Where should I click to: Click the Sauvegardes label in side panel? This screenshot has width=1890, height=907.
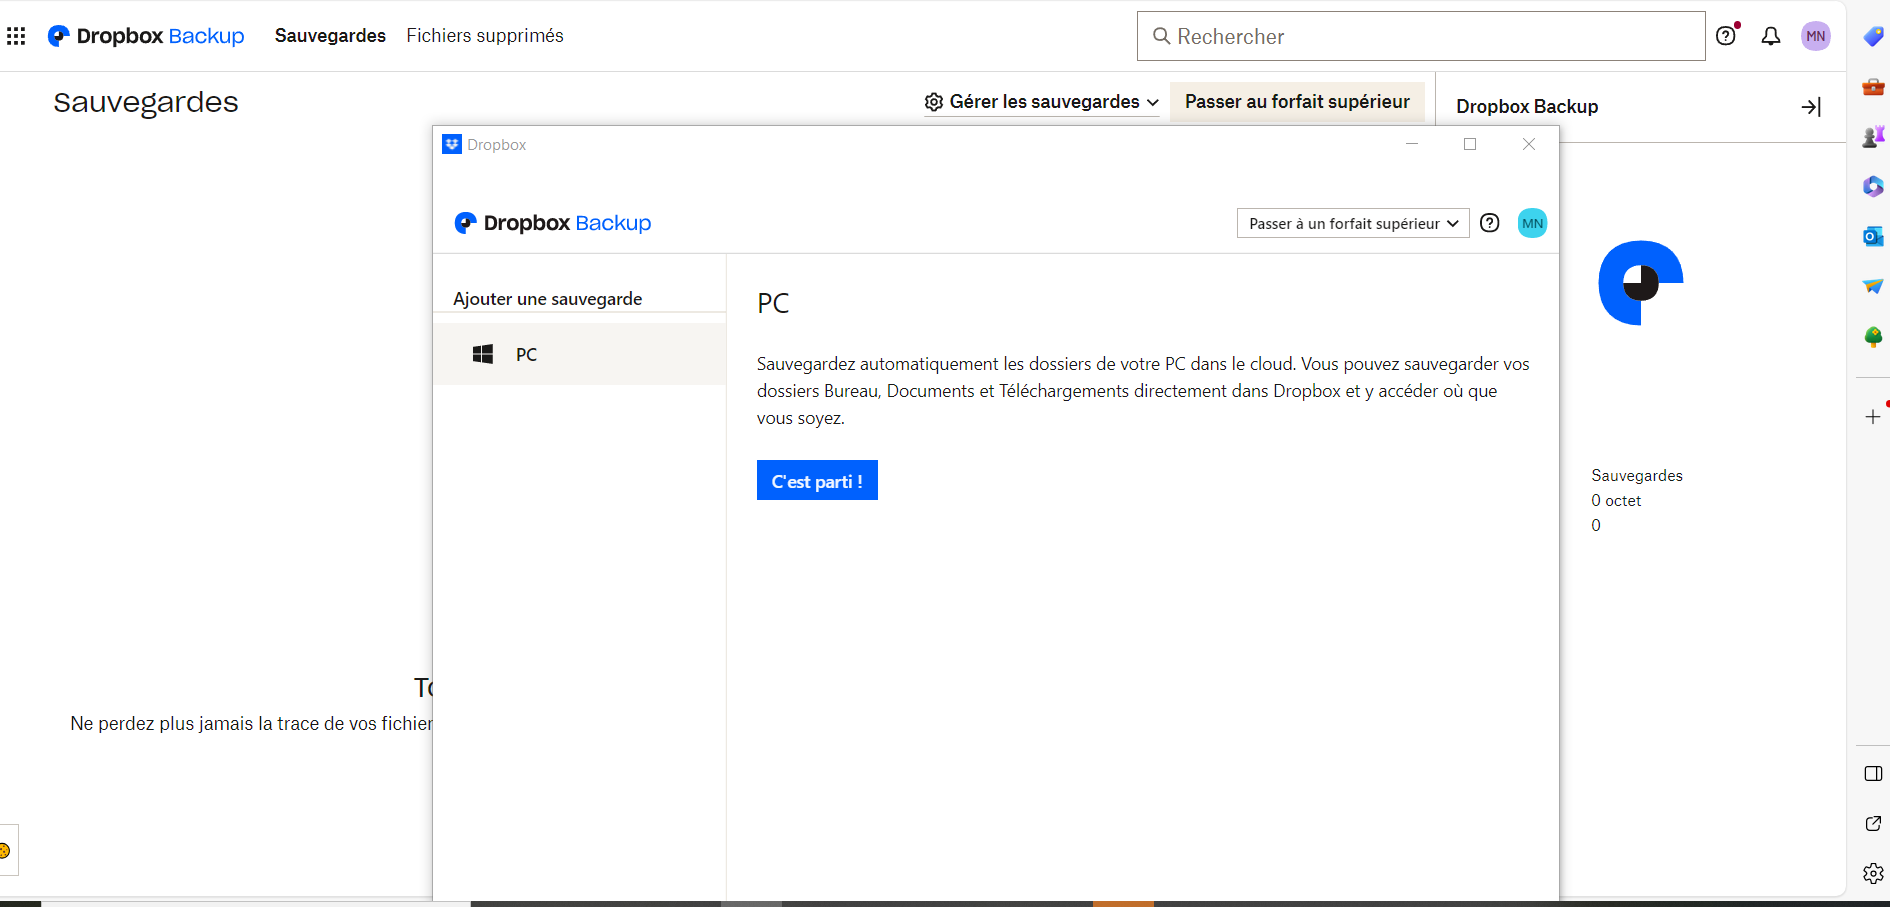1637,476
